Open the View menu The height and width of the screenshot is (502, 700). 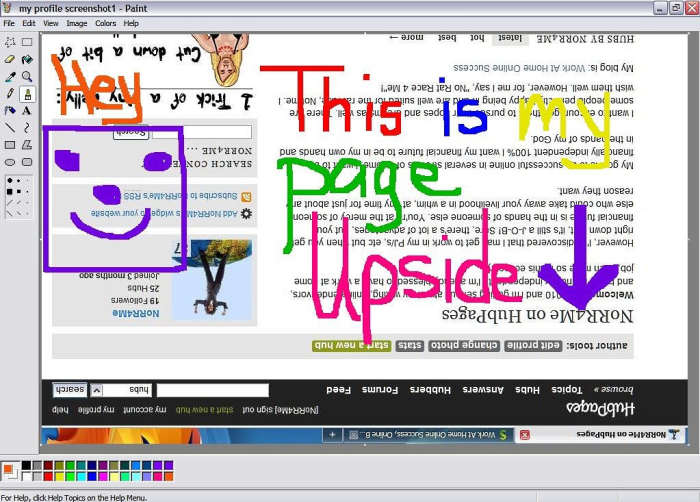click(x=51, y=23)
